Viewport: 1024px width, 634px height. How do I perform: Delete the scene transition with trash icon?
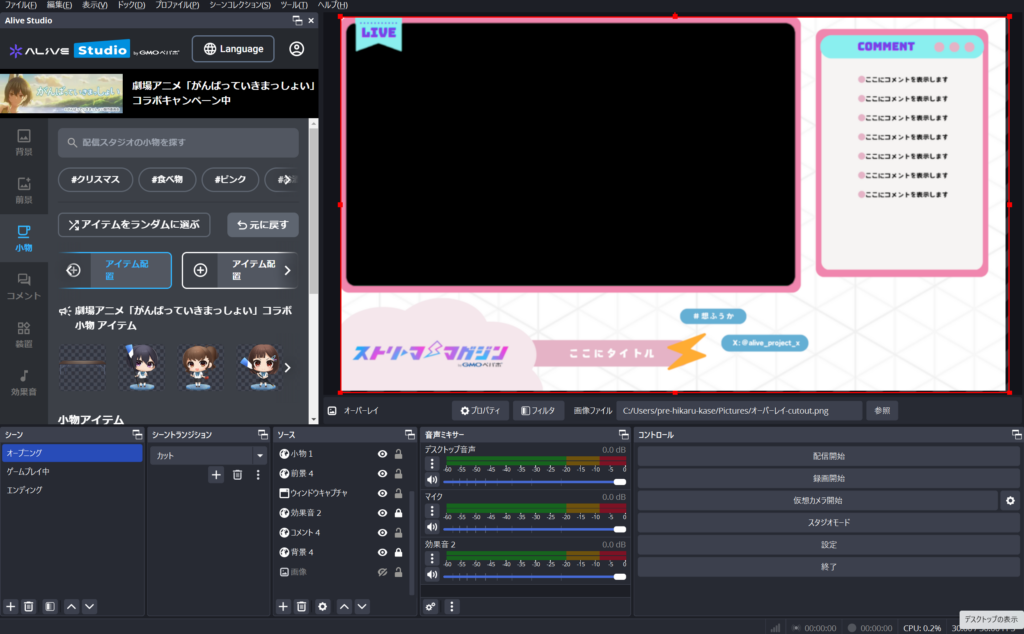point(238,475)
